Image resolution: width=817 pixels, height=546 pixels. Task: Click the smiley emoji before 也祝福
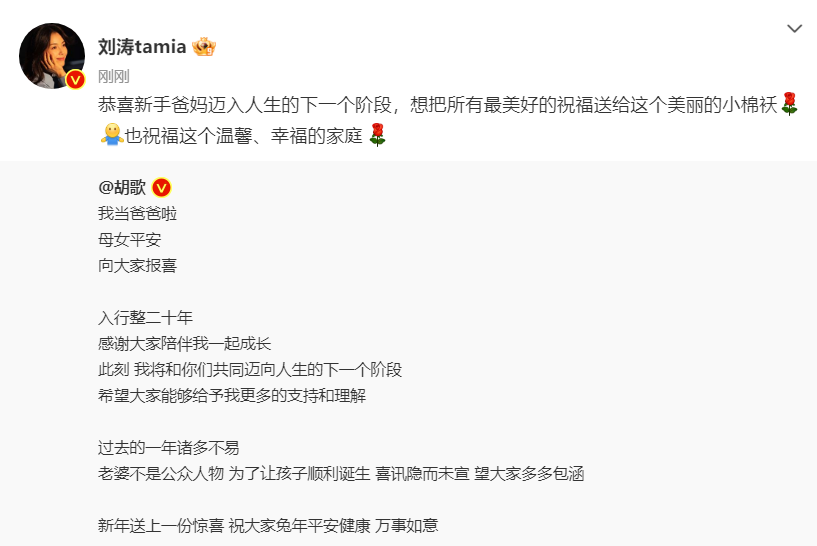pyautogui.click(x=111, y=134)
